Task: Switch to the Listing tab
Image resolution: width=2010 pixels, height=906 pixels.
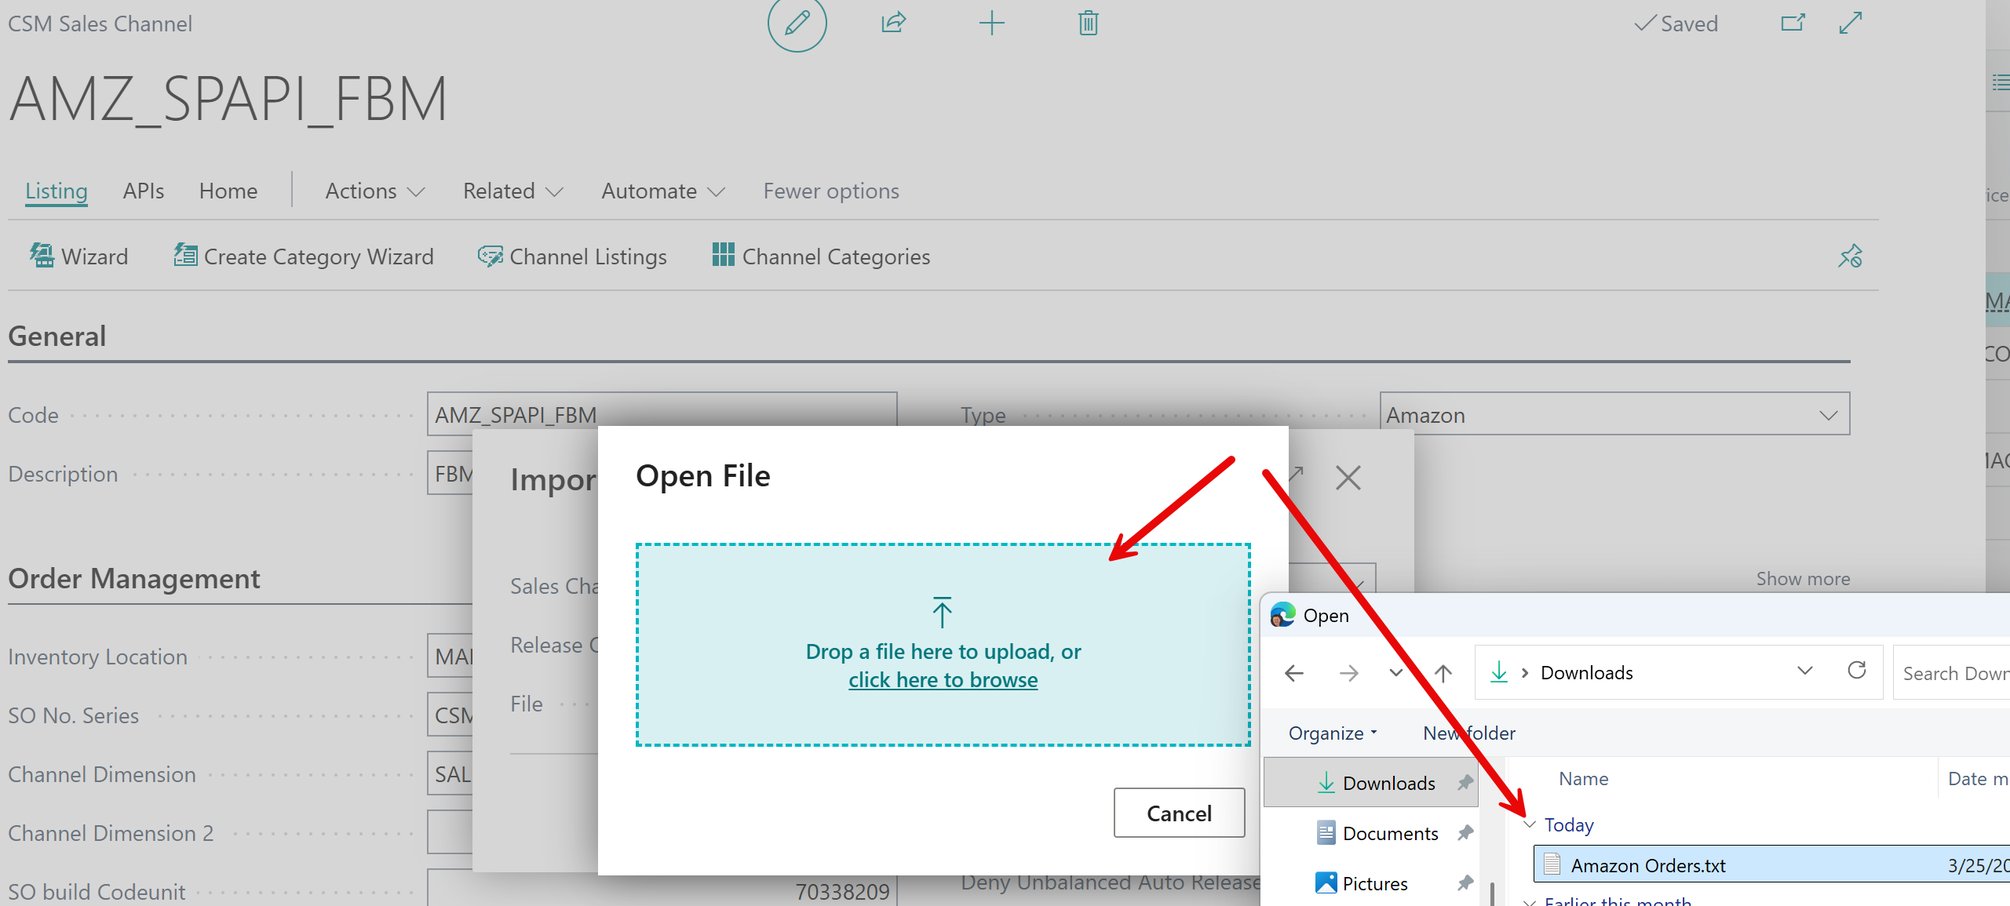Action: click(x=56, y=191)
